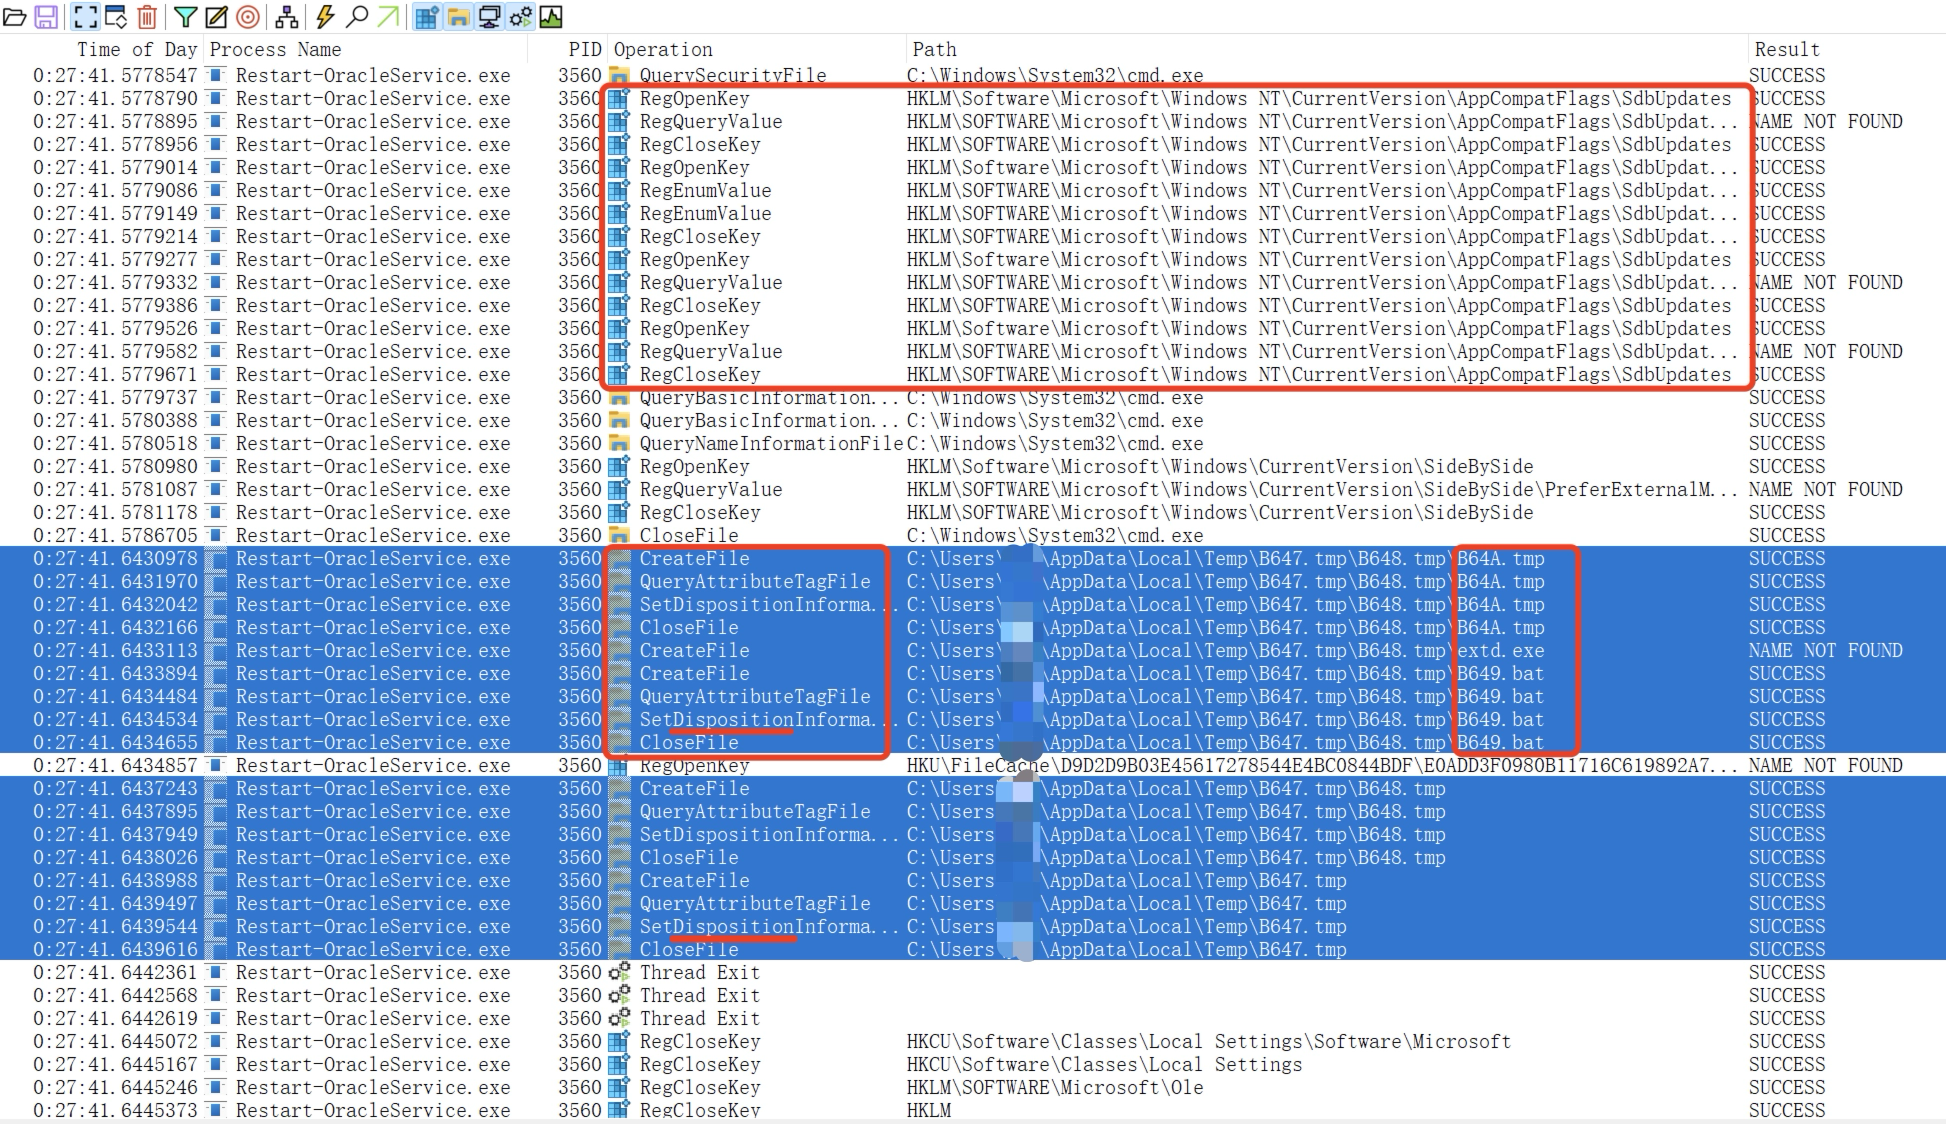Screen dimensions: 1946x1124
Task: Click the Operation column header
Action: click(x=663, y=49)
